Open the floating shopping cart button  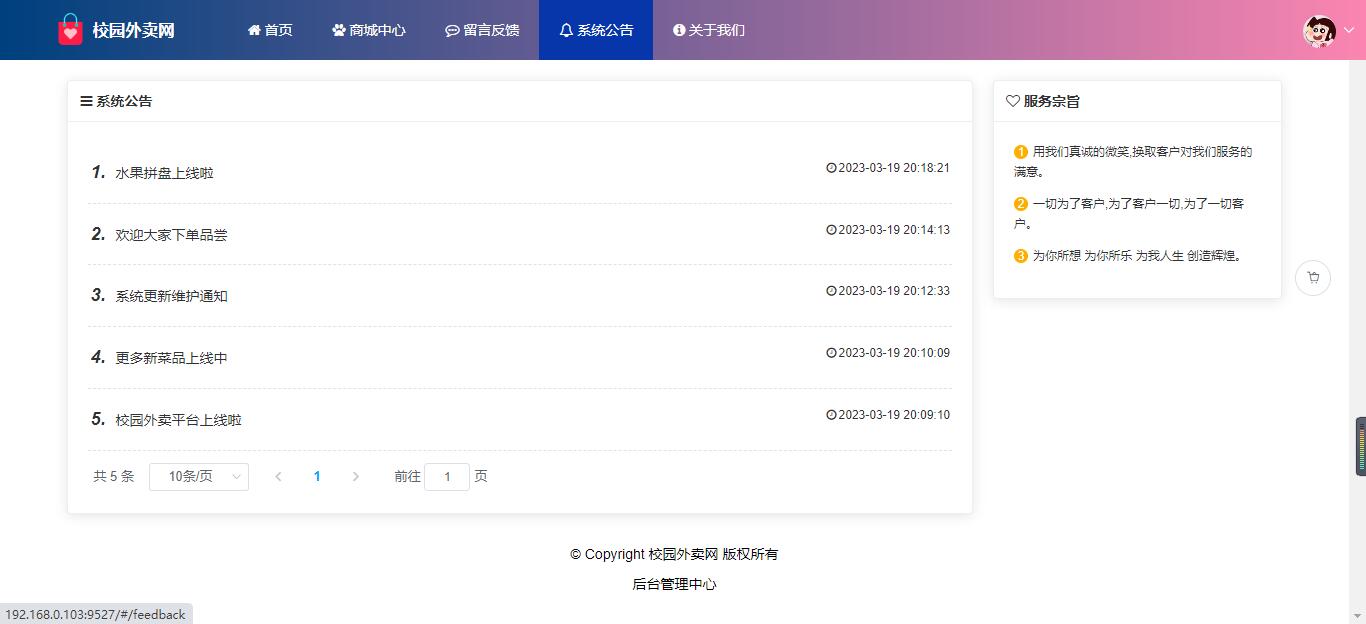click(x=1313, y=278)
